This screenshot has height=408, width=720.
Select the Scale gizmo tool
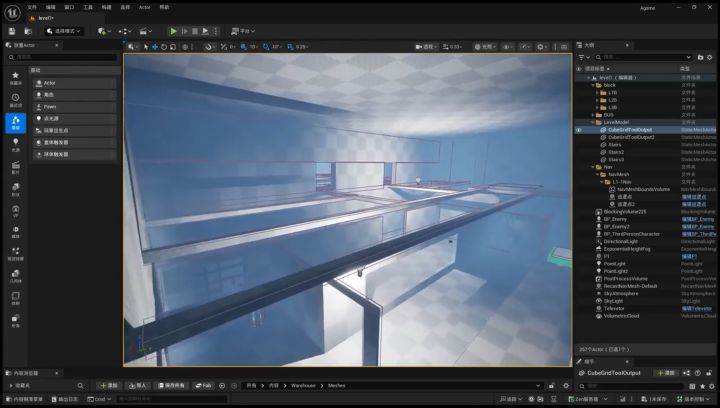[x=173, y=47]
